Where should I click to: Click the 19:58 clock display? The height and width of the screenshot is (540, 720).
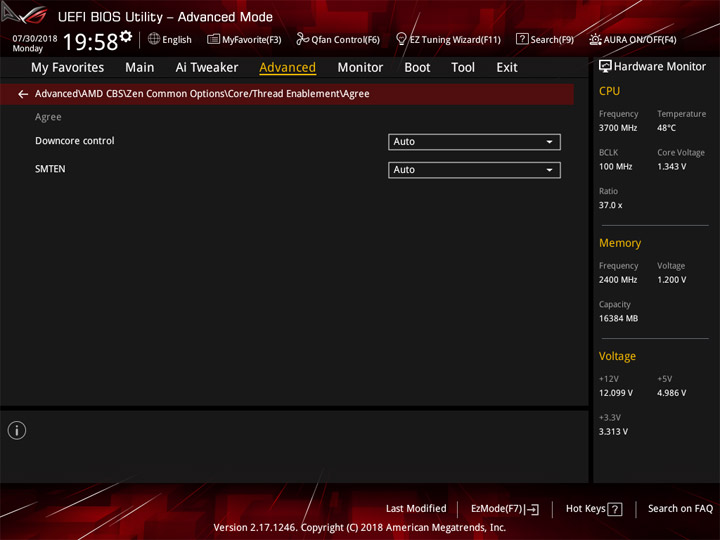coord(91,42)
